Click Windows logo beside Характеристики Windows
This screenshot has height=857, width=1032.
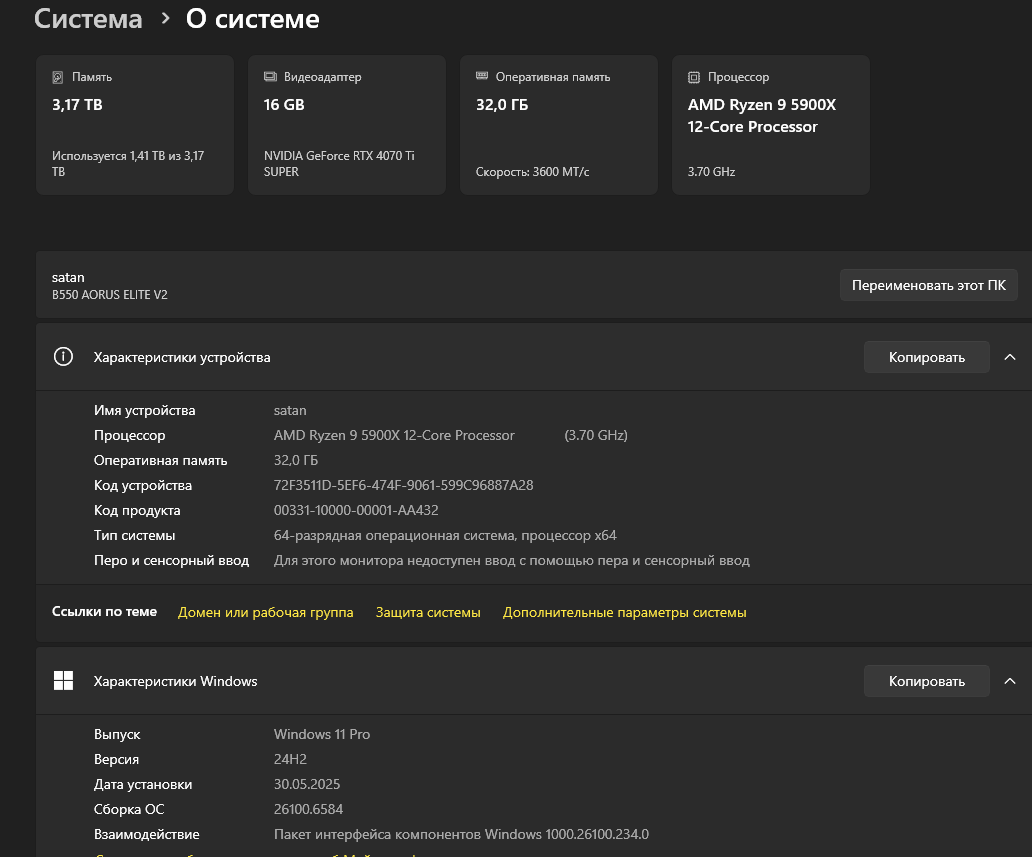tap(63, 681)
